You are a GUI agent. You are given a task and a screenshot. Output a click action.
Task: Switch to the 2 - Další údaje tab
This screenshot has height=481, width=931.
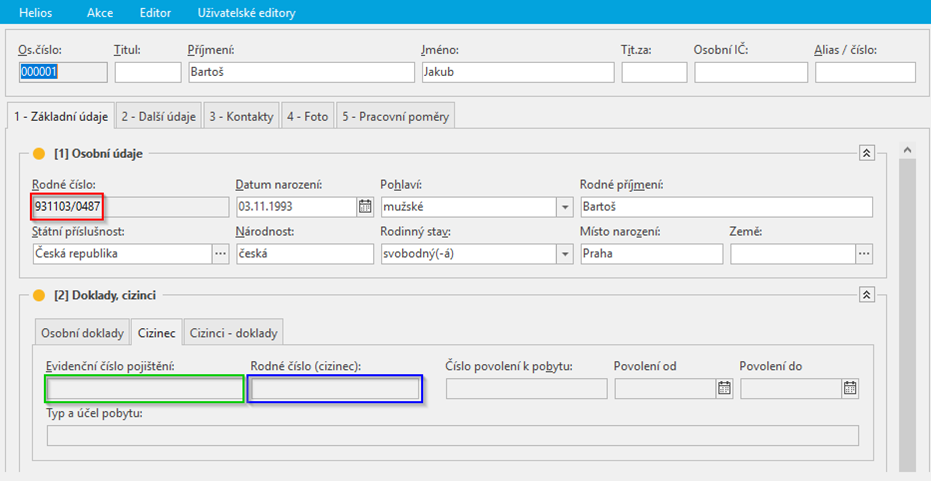point(158,116)
